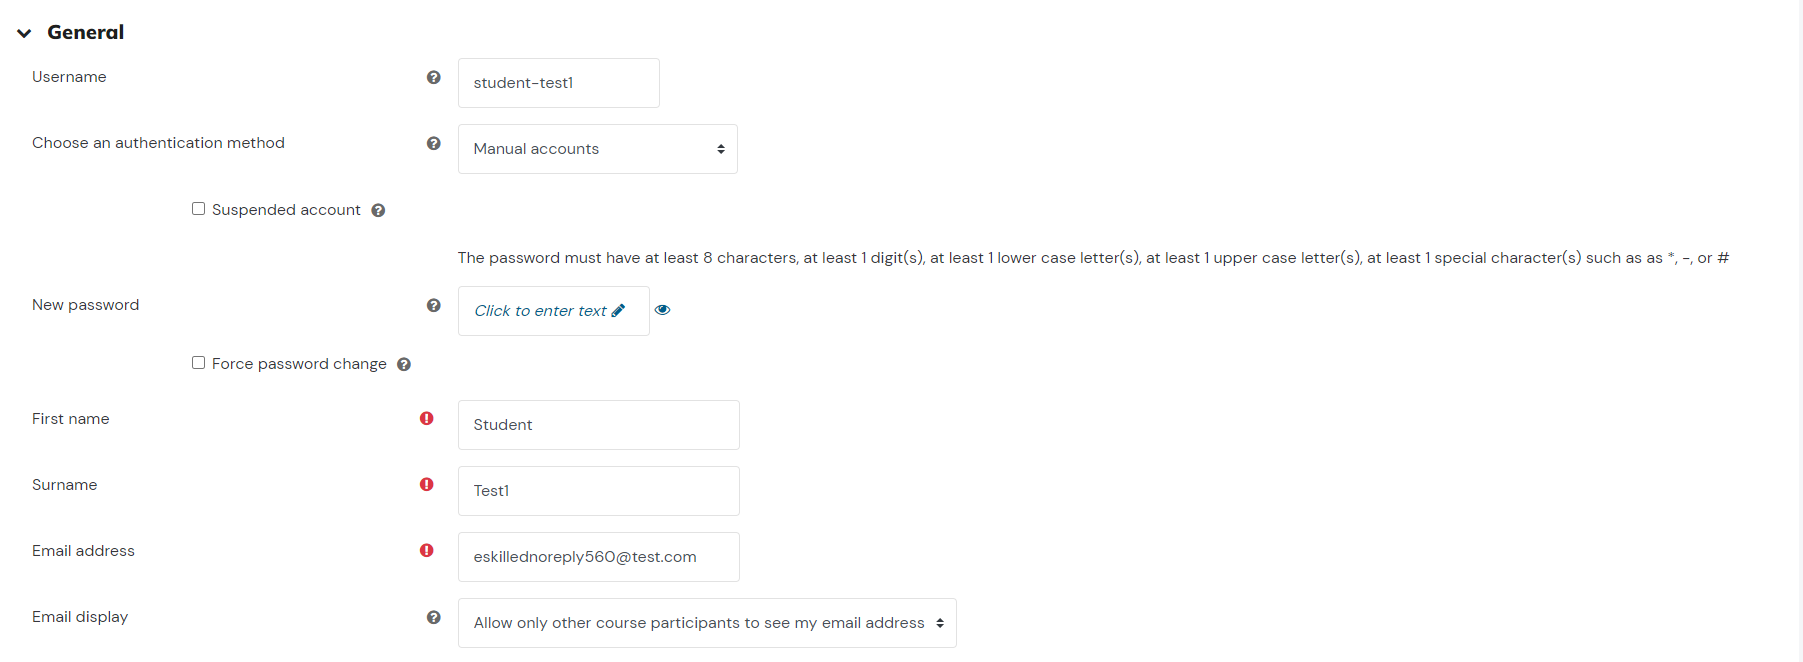Image resolution: width=1803 pixels, height=662 pixels.
Task: Reveal password with the eye icon
Action: click(662, 310)
